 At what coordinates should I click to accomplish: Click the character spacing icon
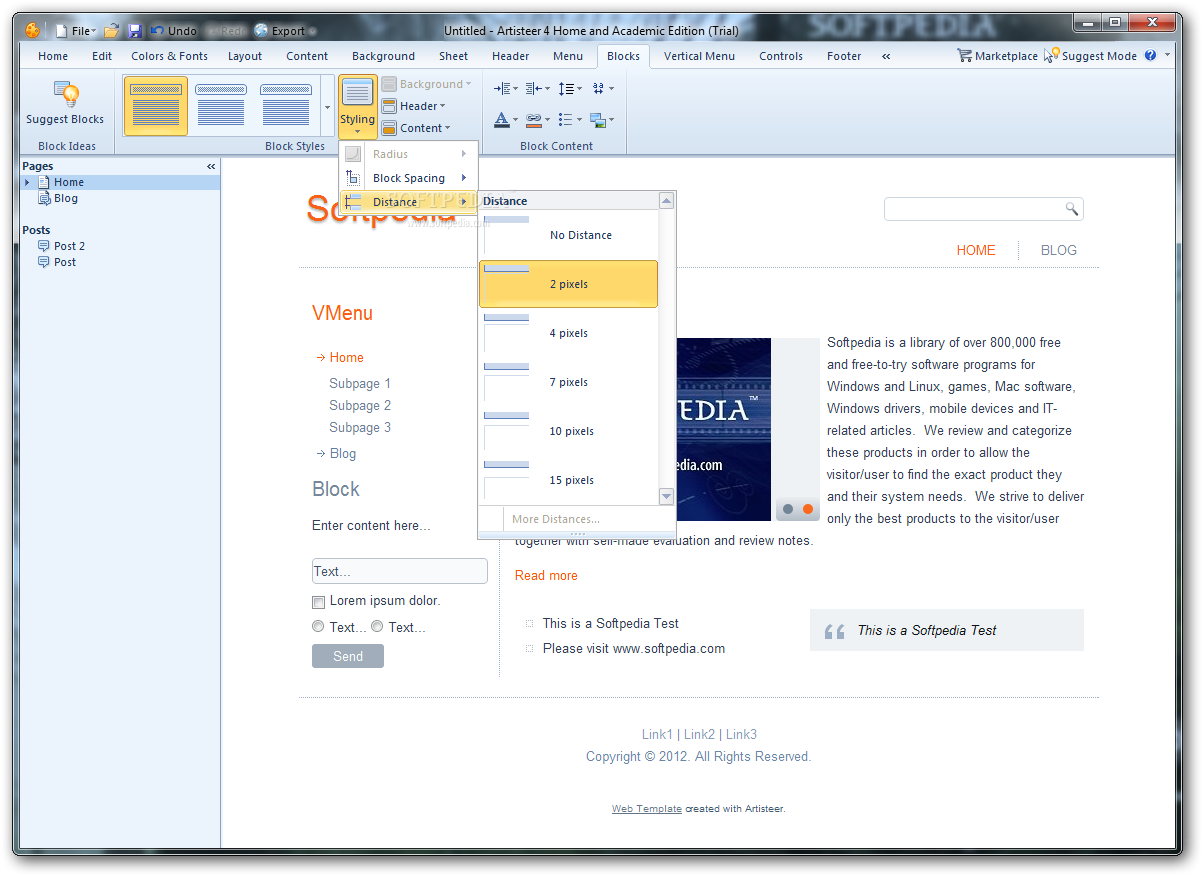[x=602, y=89]
